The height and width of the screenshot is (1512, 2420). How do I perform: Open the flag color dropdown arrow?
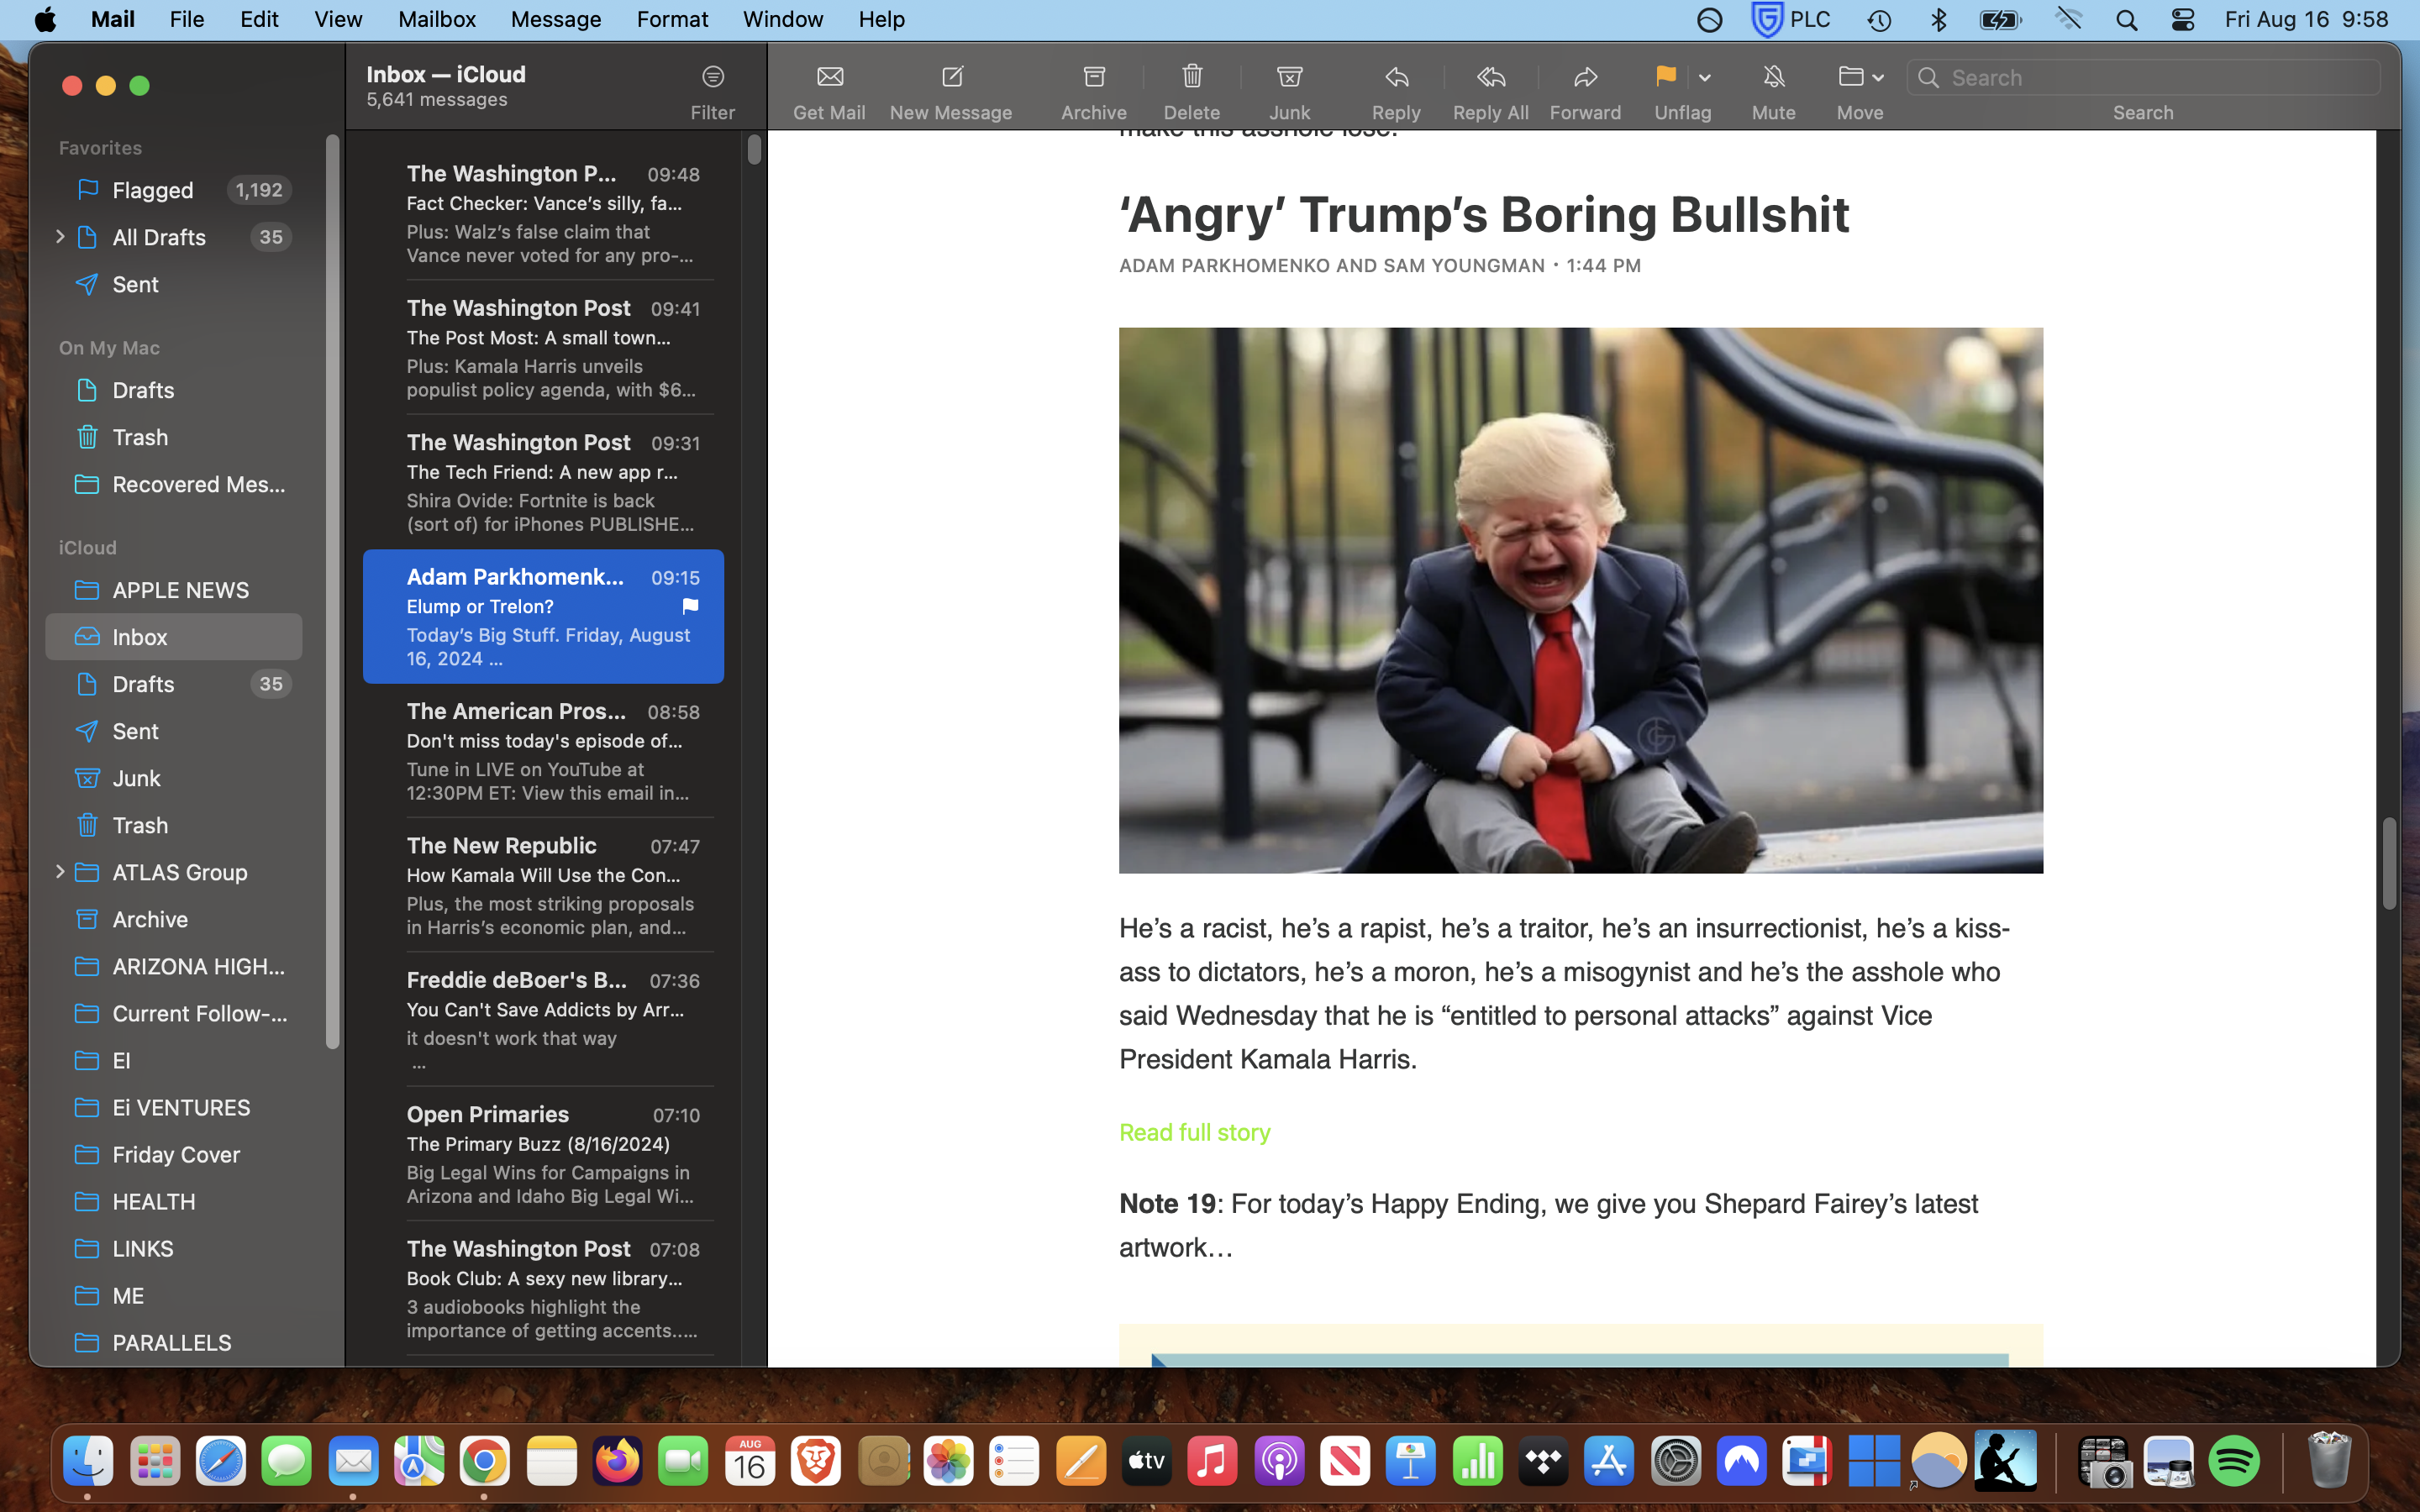1704,78
